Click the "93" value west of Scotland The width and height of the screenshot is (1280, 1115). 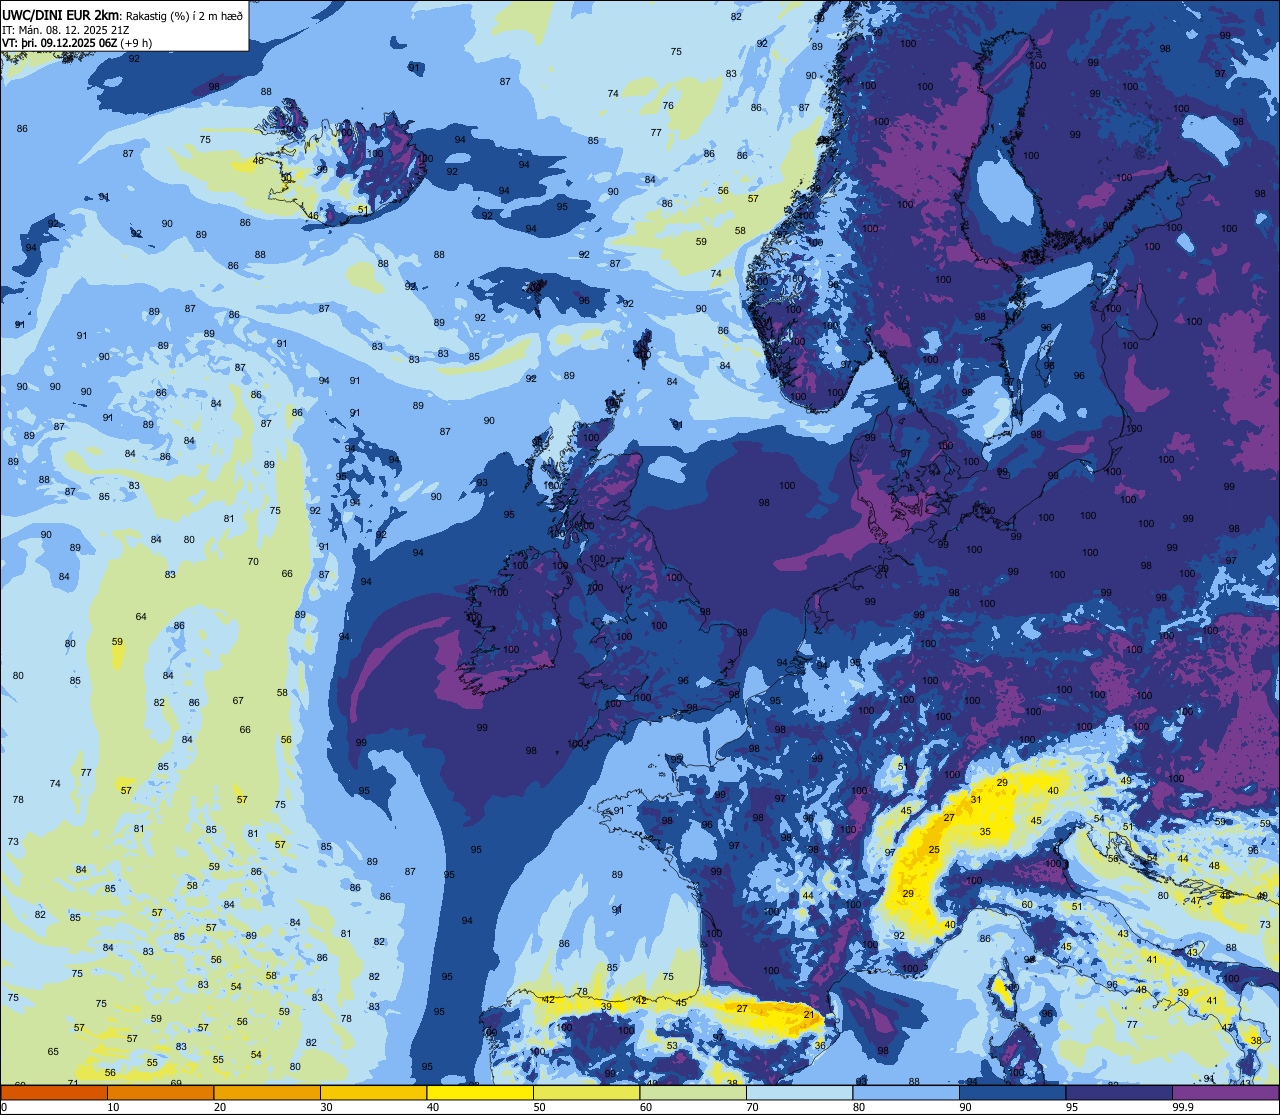point(482,483)
